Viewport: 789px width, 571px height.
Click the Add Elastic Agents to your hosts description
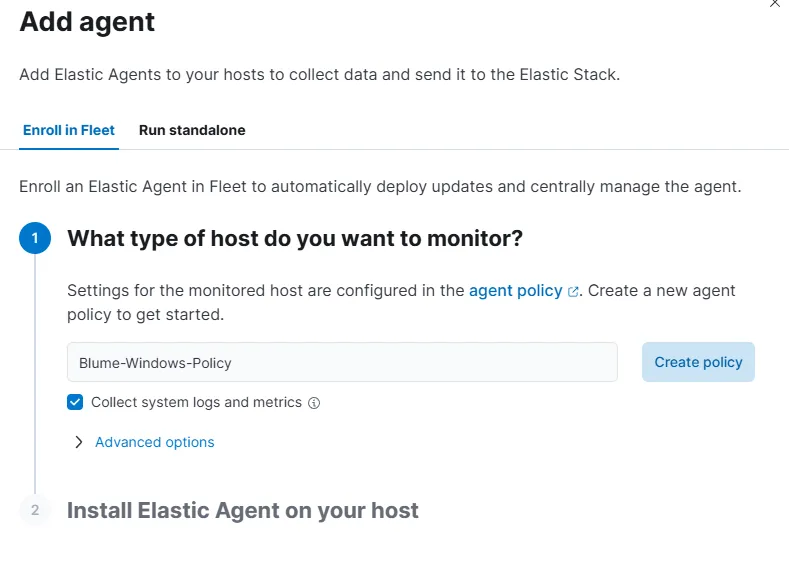[320, 75]
